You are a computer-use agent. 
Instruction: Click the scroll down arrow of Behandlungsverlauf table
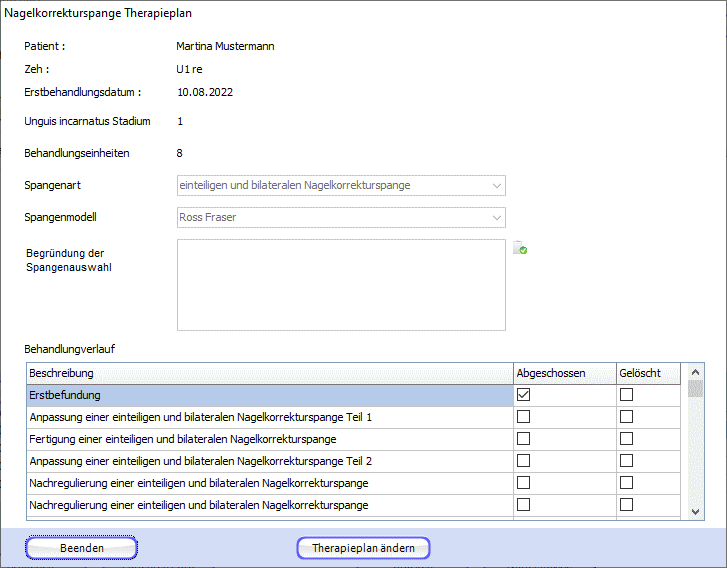pyautogui.click(x=696, y=511)
